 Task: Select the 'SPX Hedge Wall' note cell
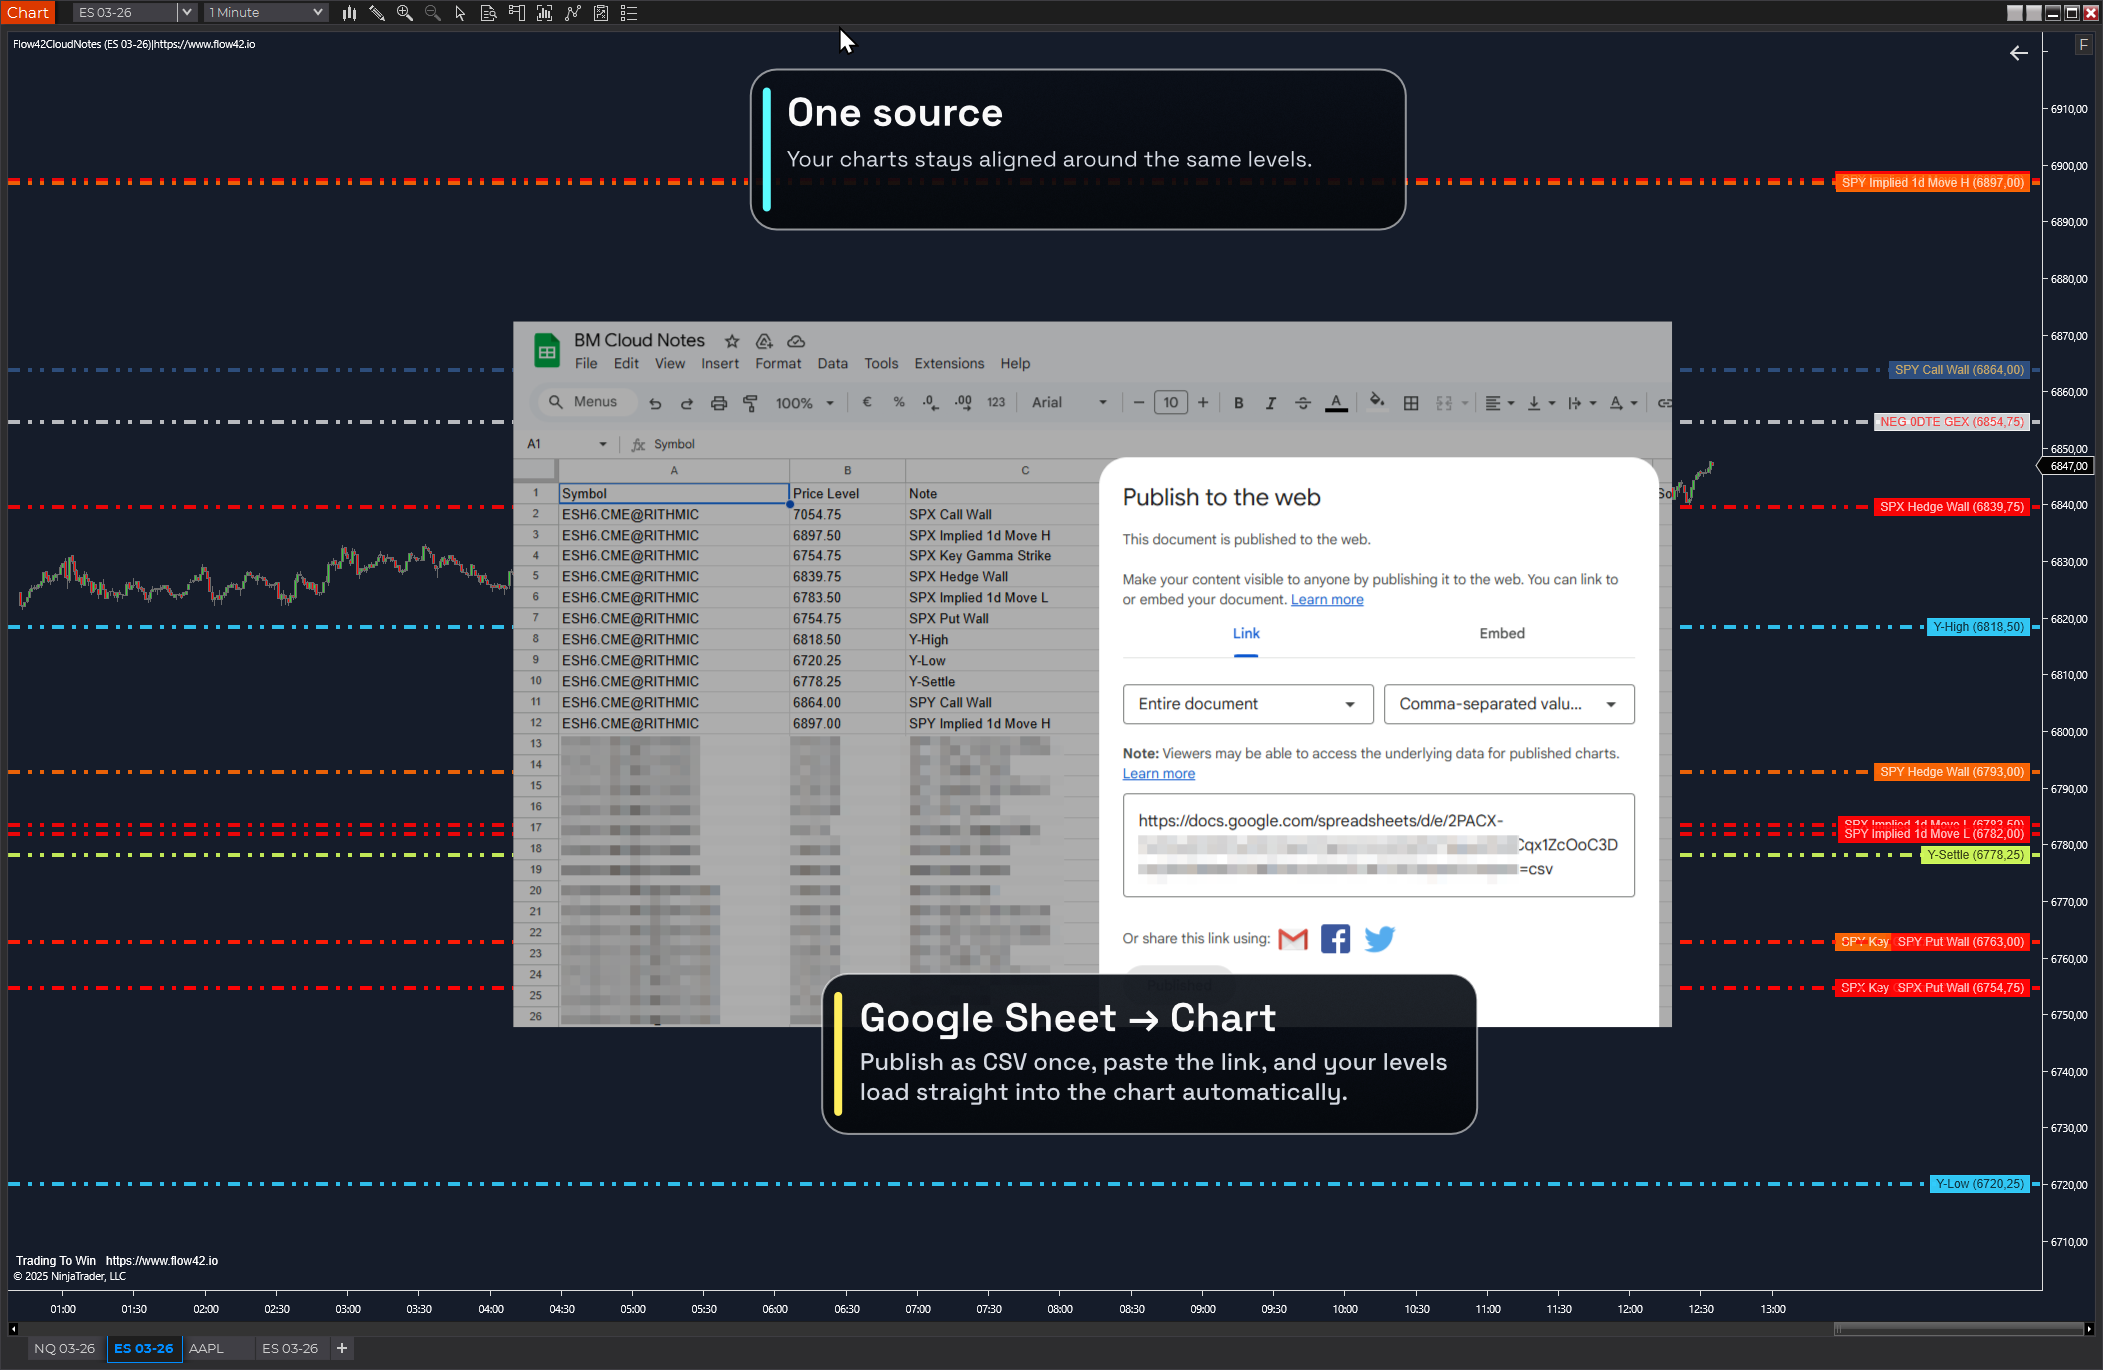click(1002, 577)
